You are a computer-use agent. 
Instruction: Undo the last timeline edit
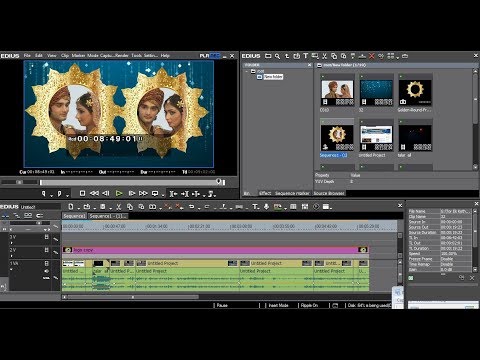(x=191, y=207)
